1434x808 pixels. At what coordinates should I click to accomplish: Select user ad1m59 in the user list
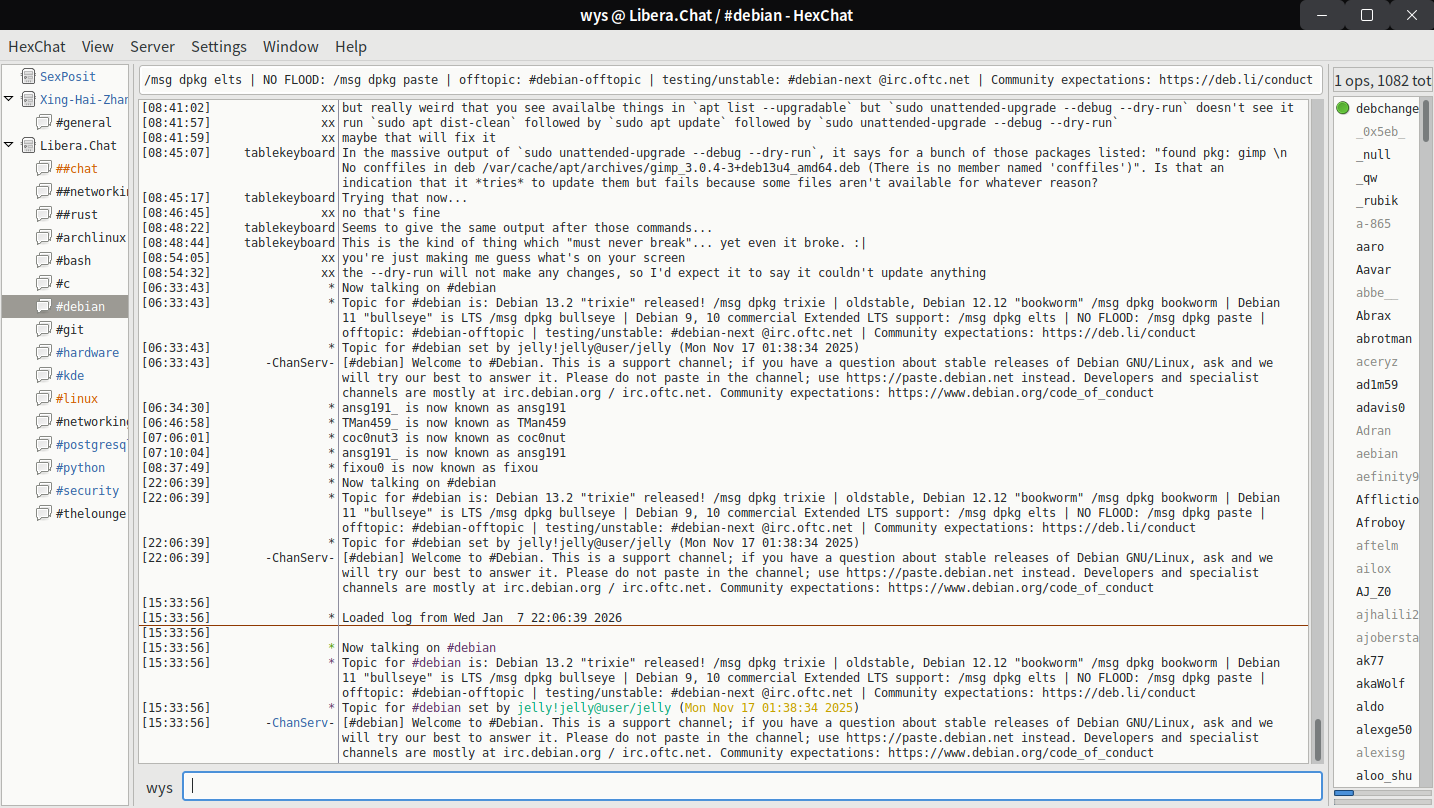coord(1377,384)
